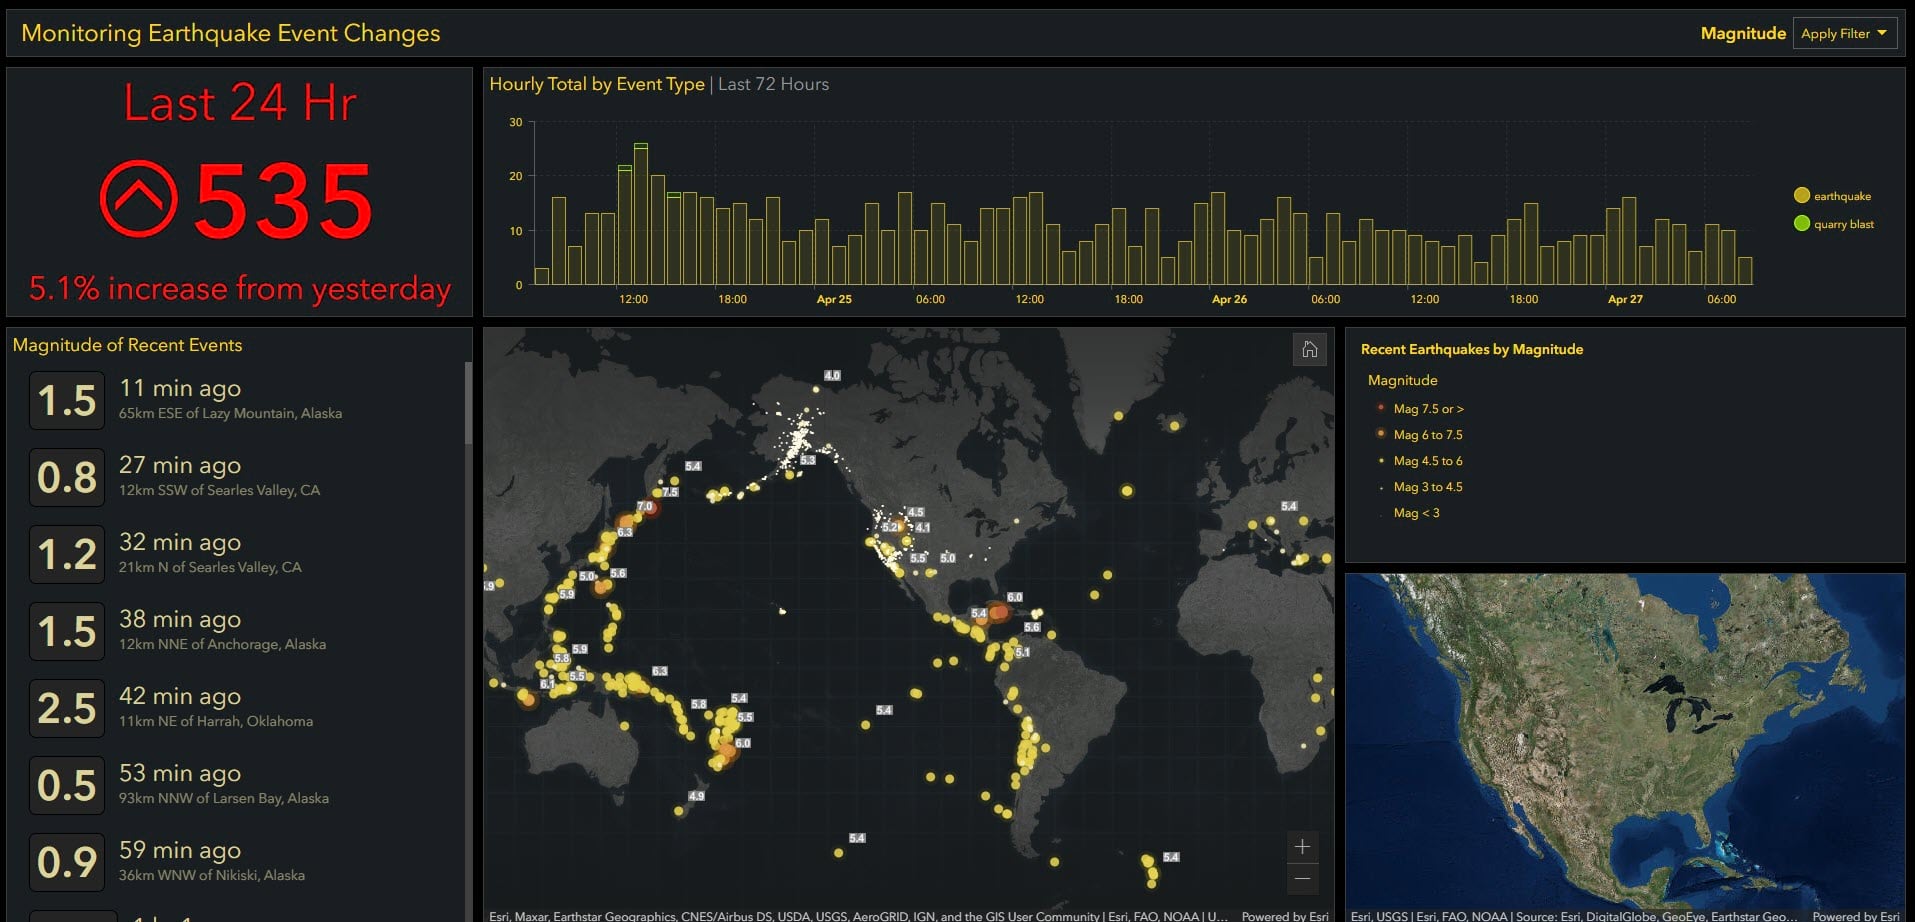1915x922 pixels.
Task: Zoom out of the world map with minus button
Action: coord(1303,879)
